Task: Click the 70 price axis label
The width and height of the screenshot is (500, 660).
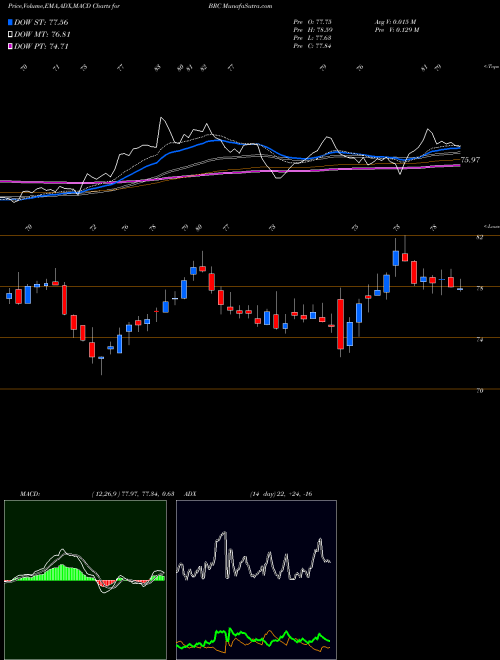Action: coord(479,391)
